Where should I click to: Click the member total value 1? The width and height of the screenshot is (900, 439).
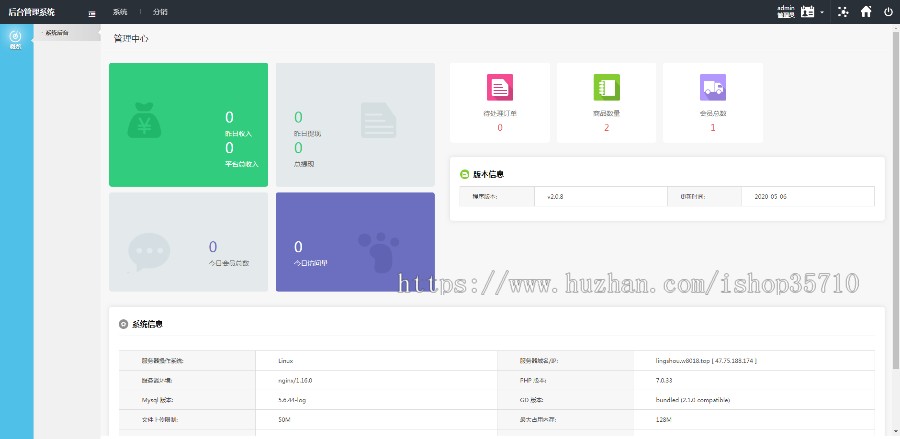click(713, 127)
